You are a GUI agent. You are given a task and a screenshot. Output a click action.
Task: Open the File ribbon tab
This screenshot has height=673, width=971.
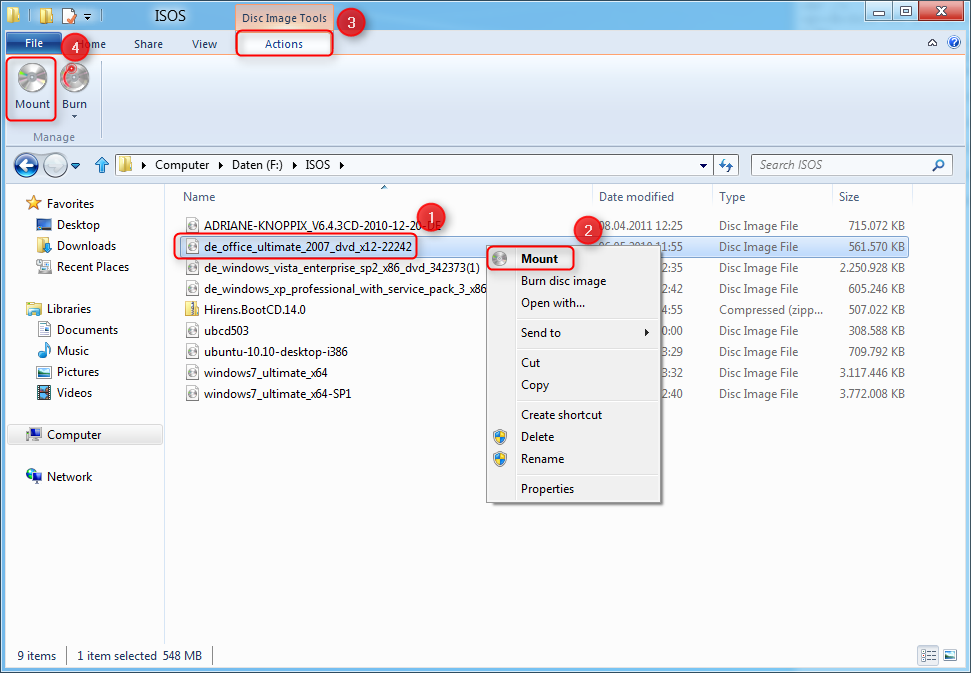[x=34, y=43]
